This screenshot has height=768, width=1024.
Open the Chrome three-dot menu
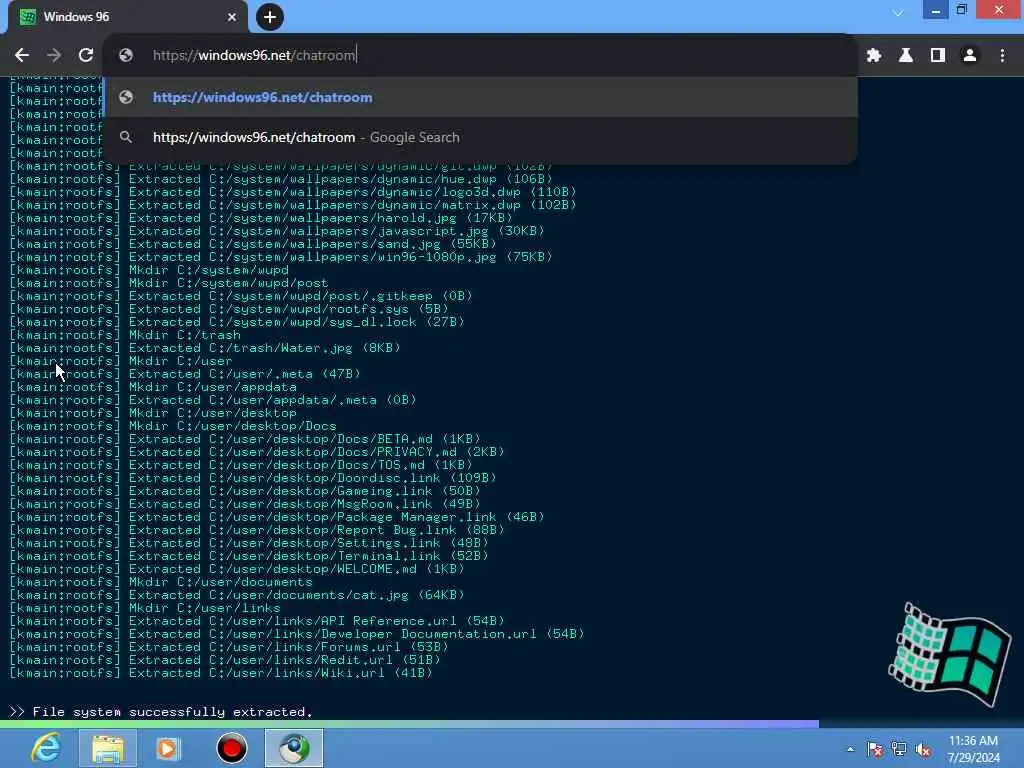[1002, 56]
